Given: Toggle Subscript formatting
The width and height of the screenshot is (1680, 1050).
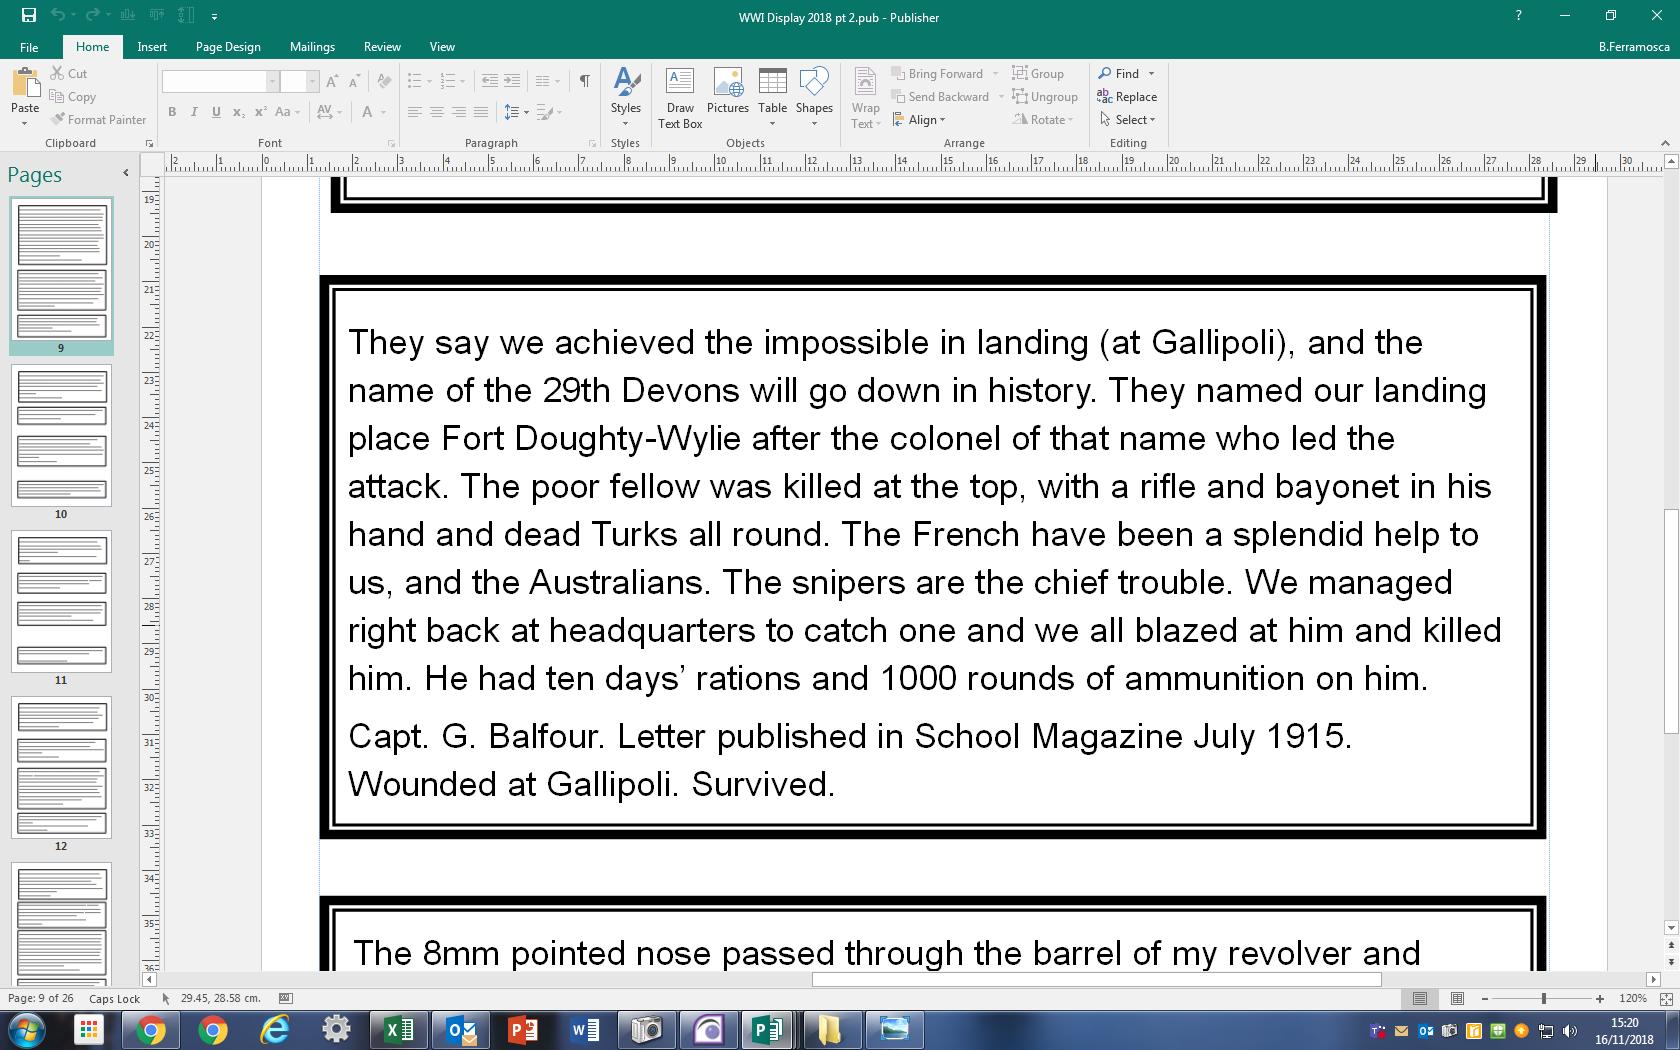Looking at the screenshot, I should point(238,112).
